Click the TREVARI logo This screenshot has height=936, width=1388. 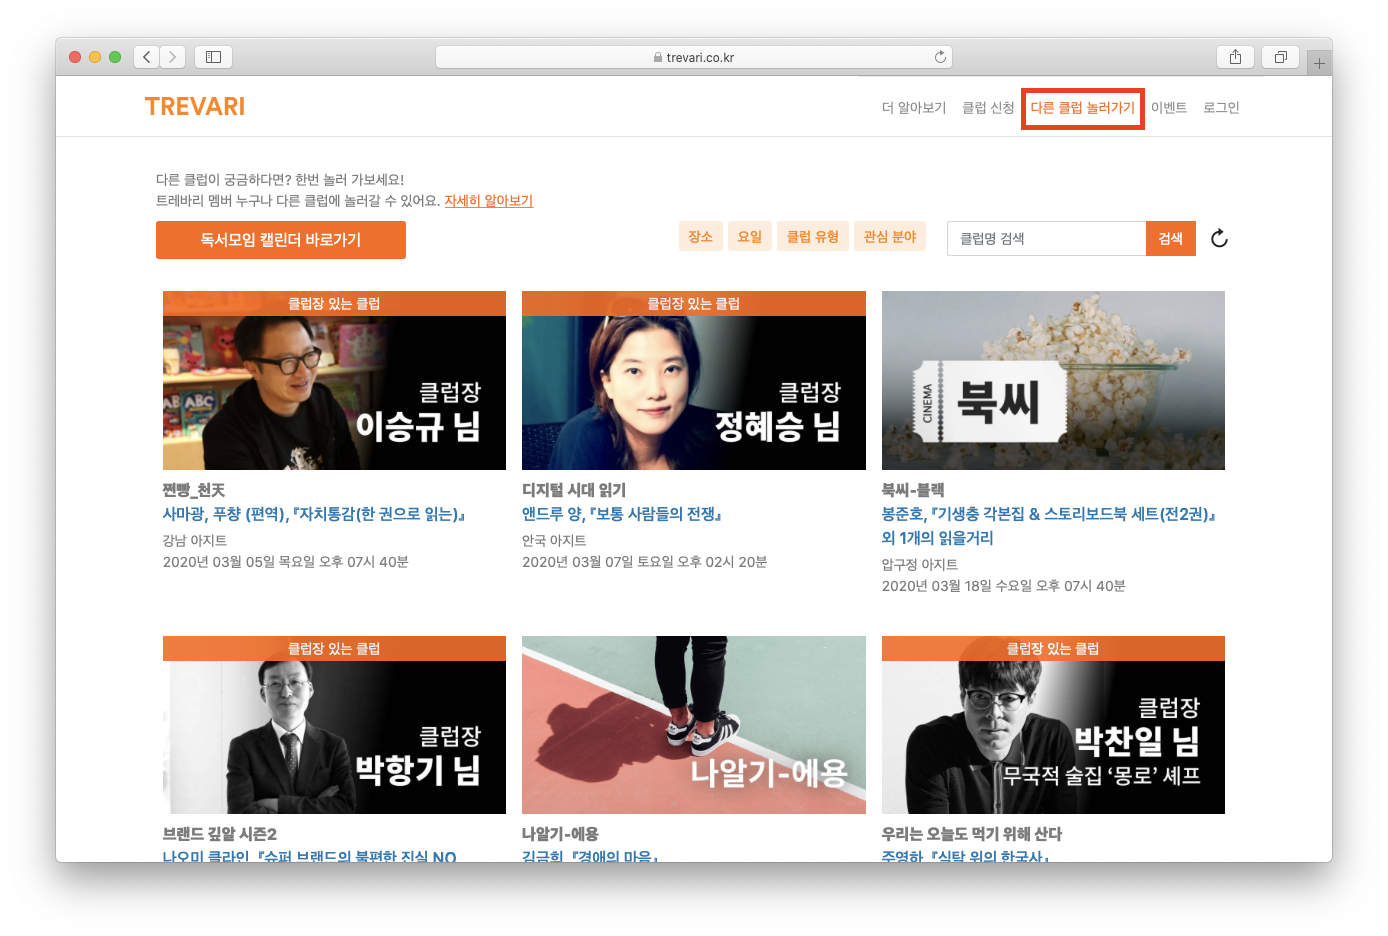[195, 107]
